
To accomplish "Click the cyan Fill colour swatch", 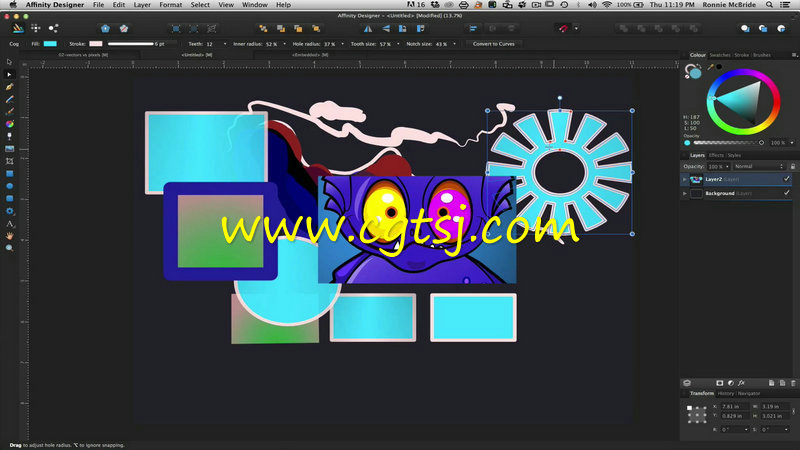I will coord(50,44).
